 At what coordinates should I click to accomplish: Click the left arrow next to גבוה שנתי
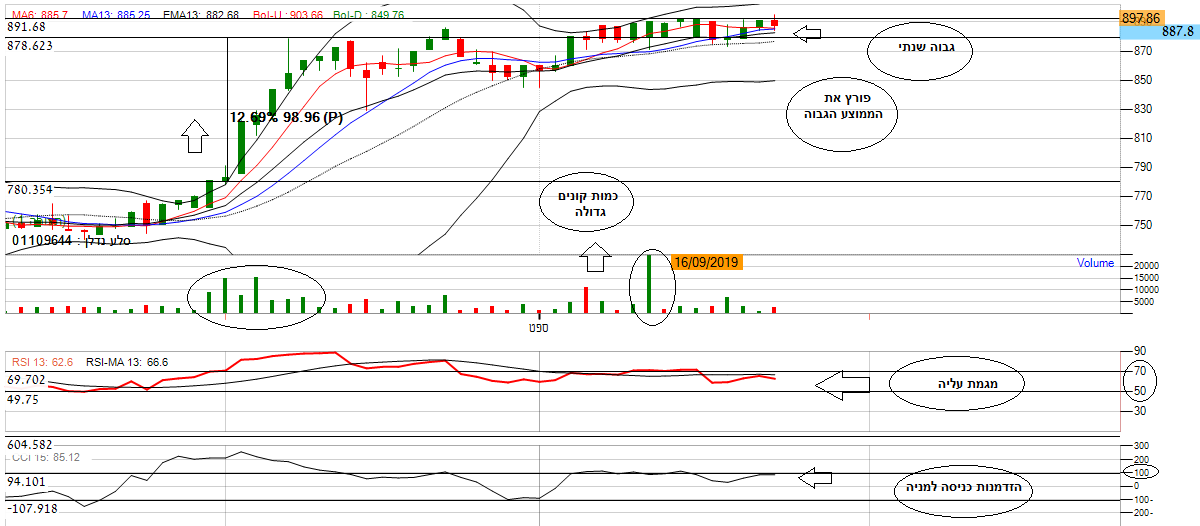tap(806, 34)
